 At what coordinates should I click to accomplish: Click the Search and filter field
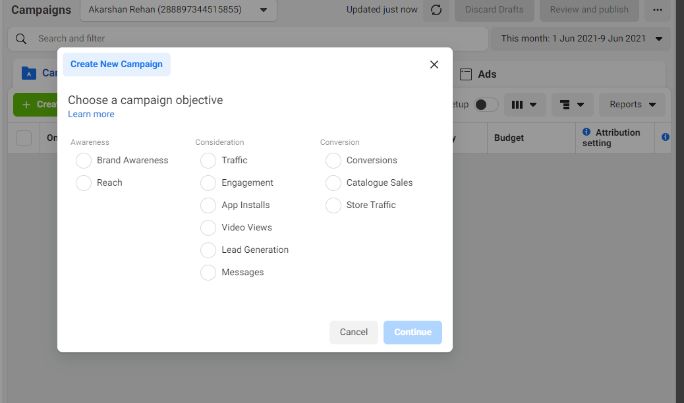tap(250, 38)
